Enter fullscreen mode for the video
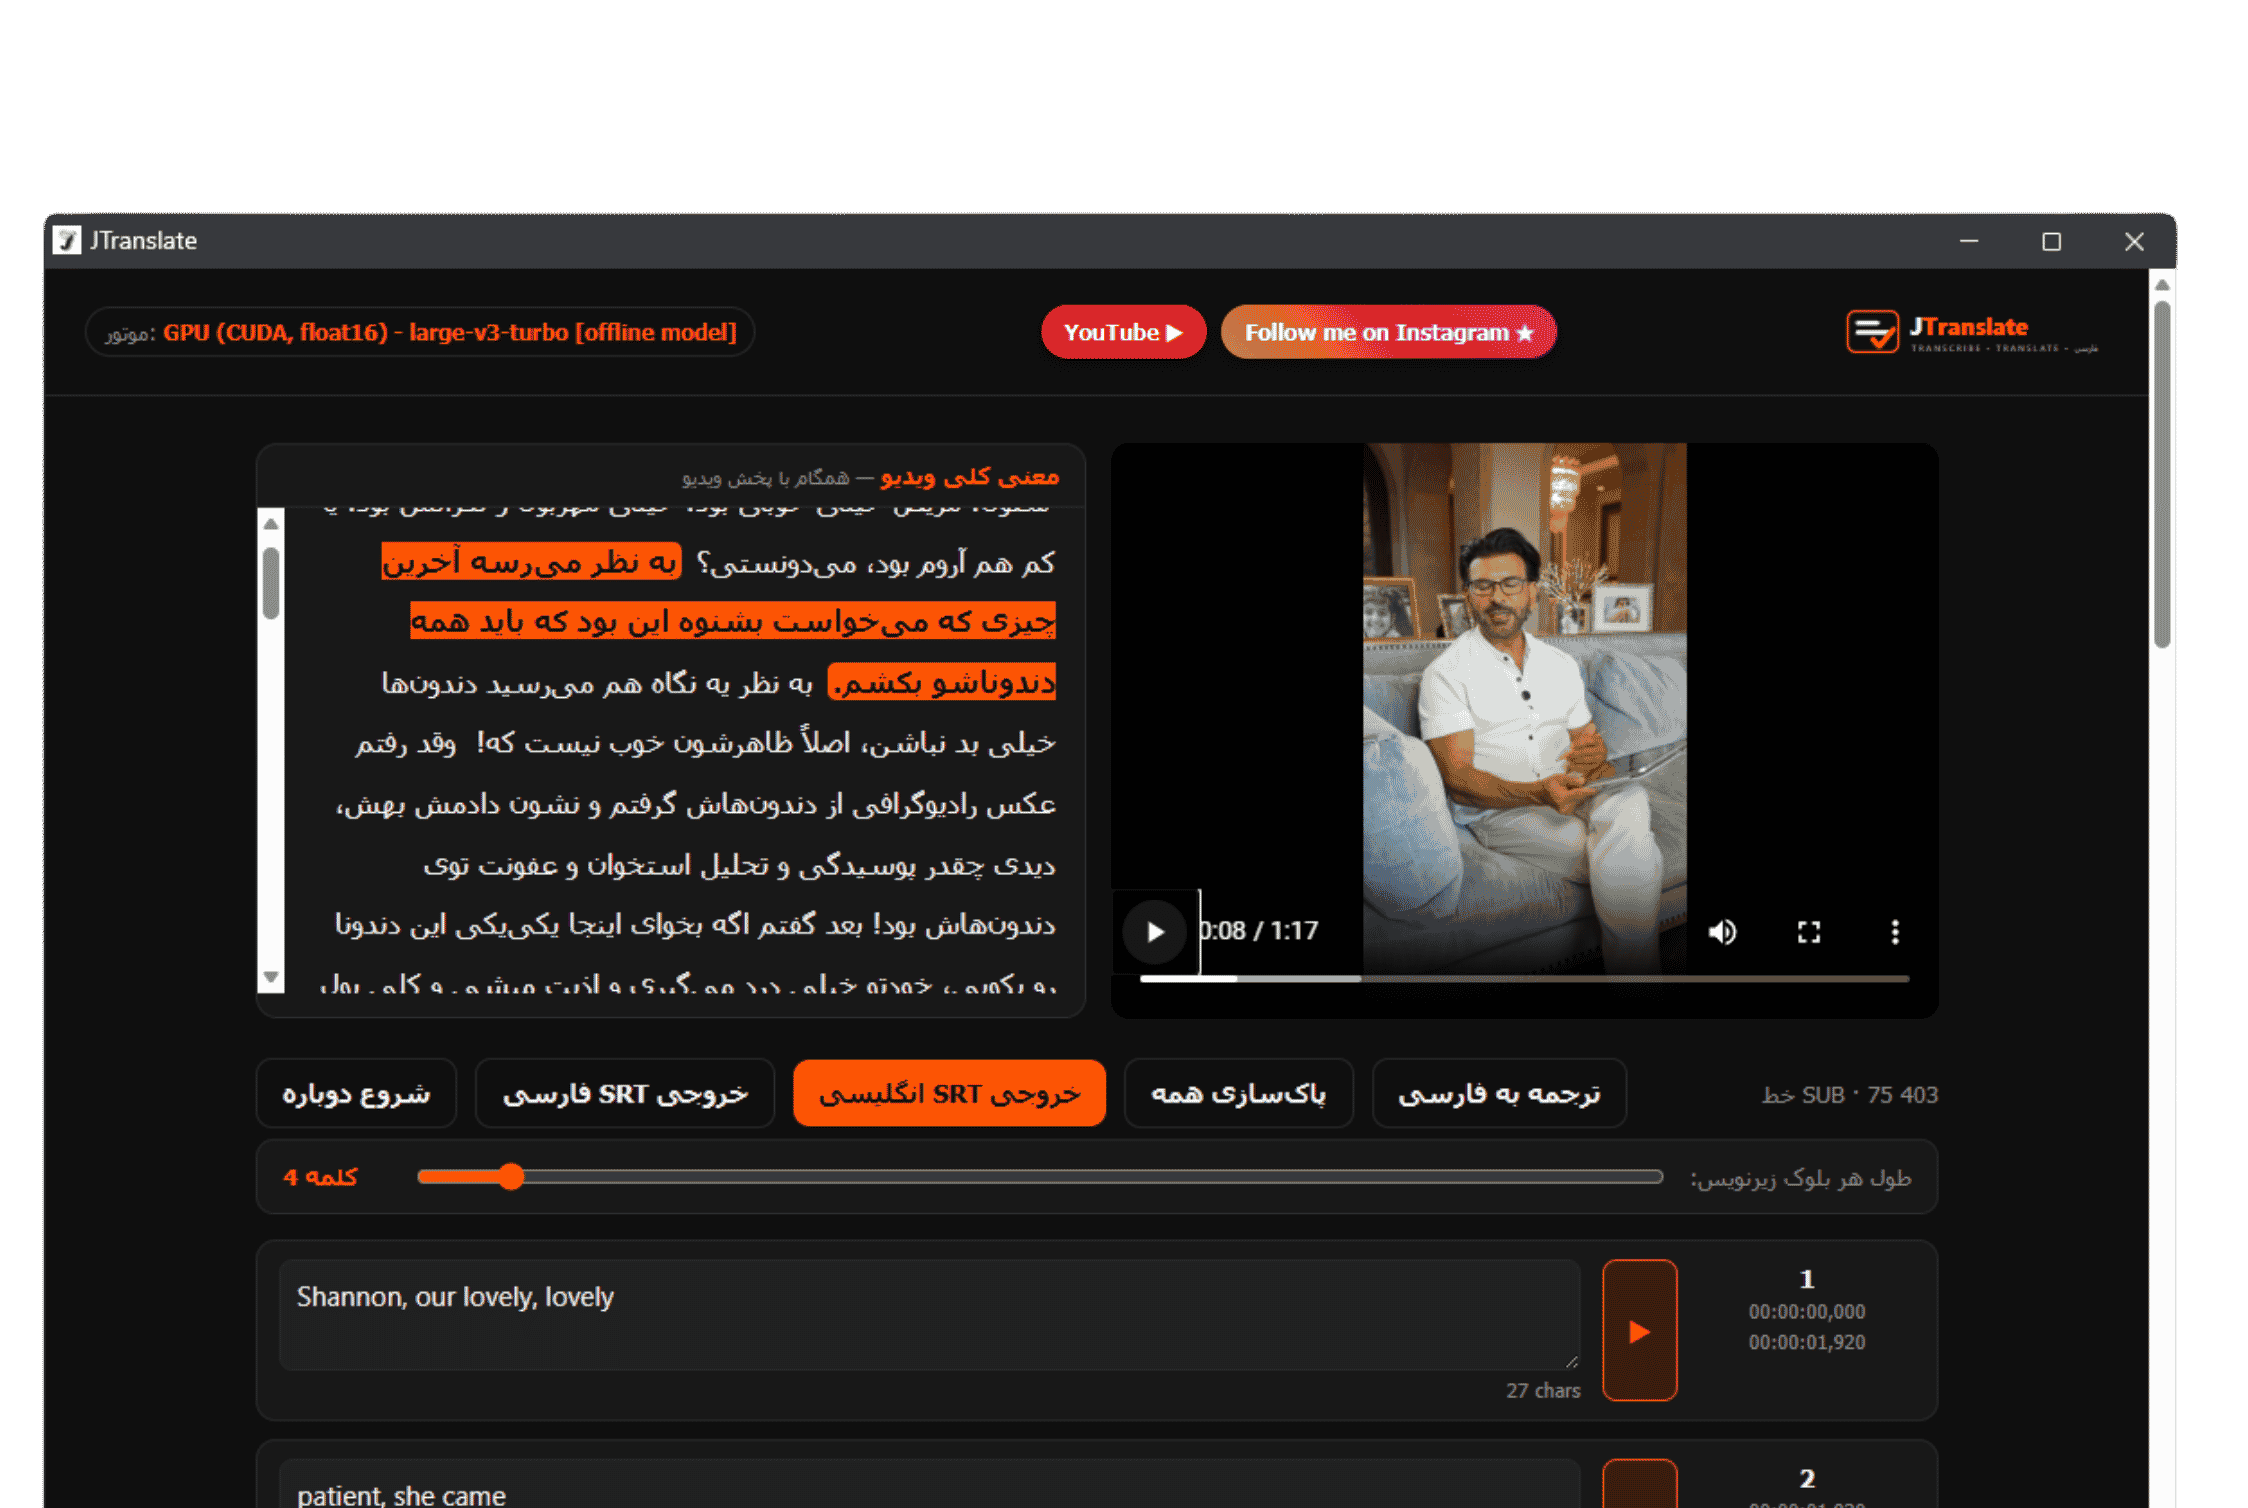 [x=1809, y=932]
